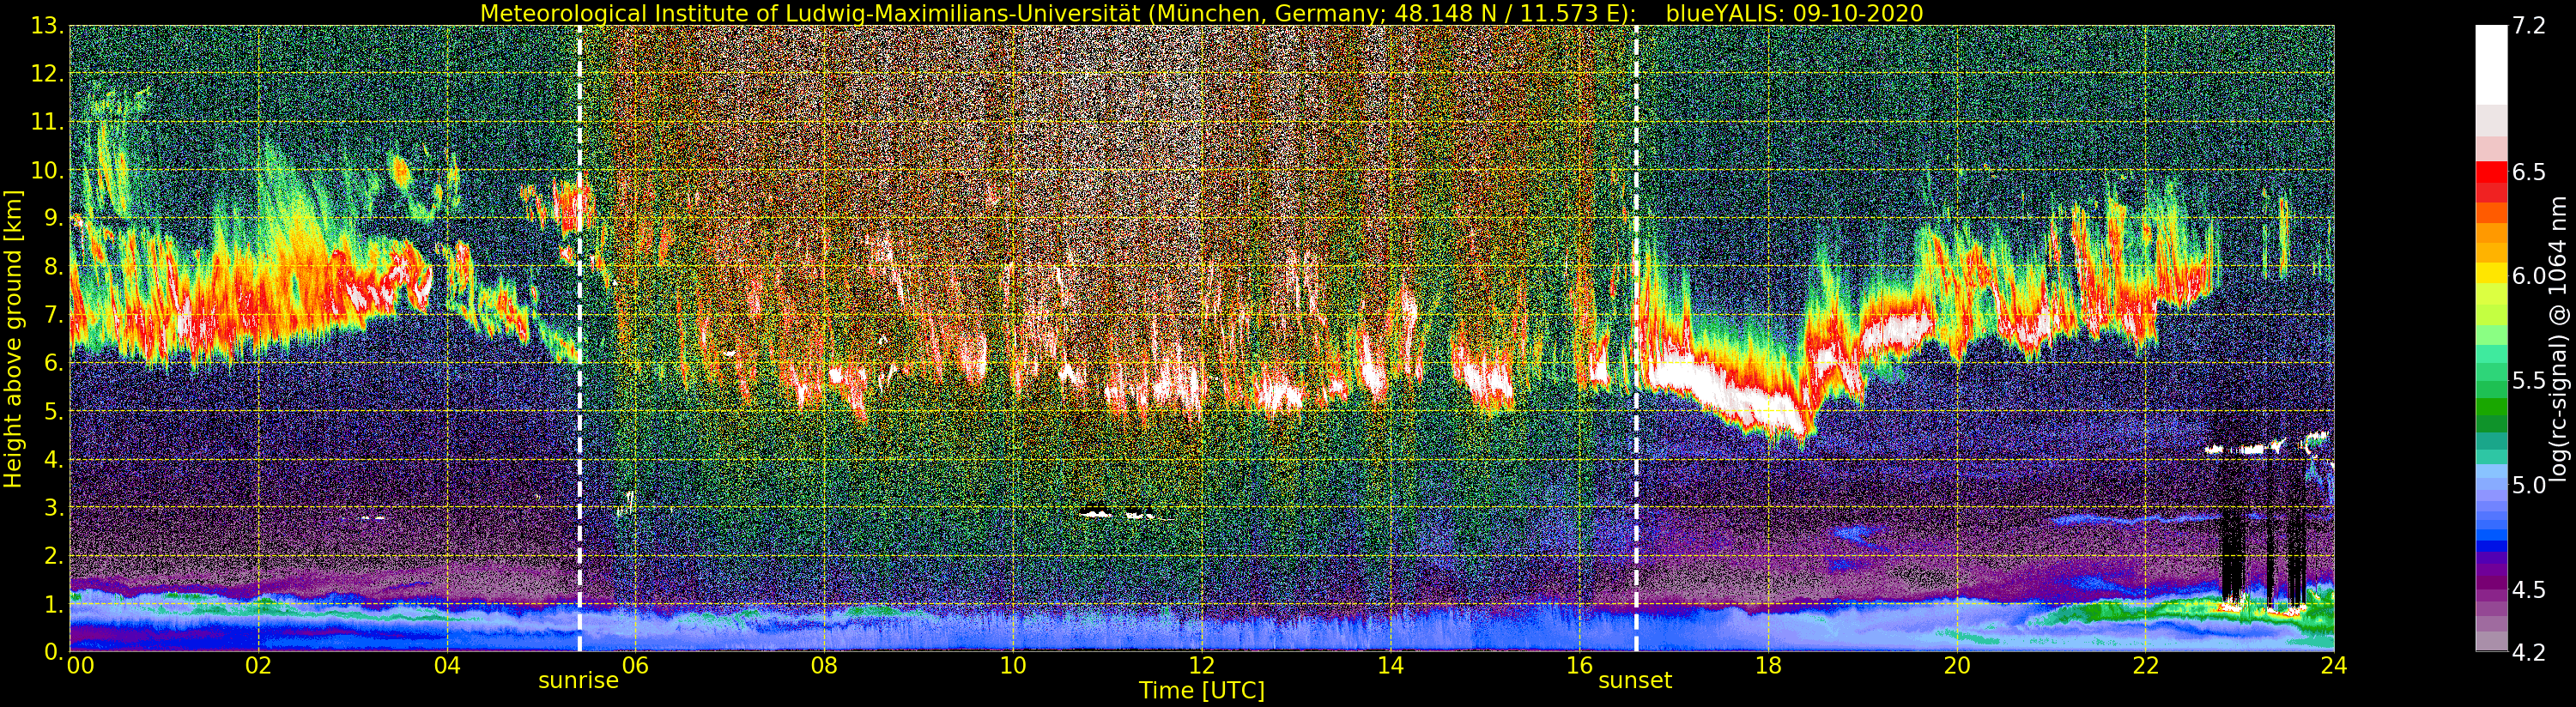Click the 4.2 label at colorbar bottom
The image size is (2576, 707).
2529,653
